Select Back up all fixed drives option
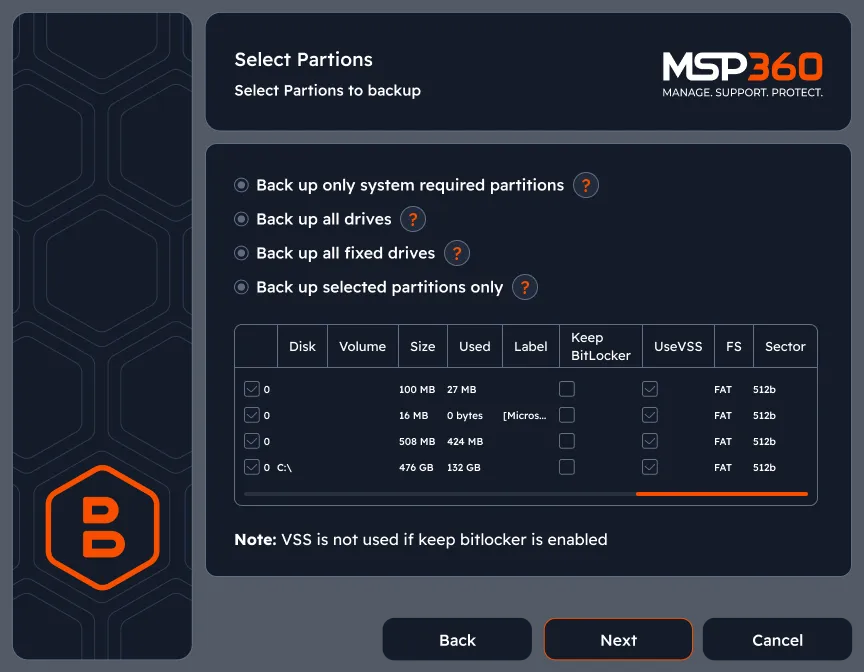The width and height of the screenshot is (864, 672). (x=241, y=253)
